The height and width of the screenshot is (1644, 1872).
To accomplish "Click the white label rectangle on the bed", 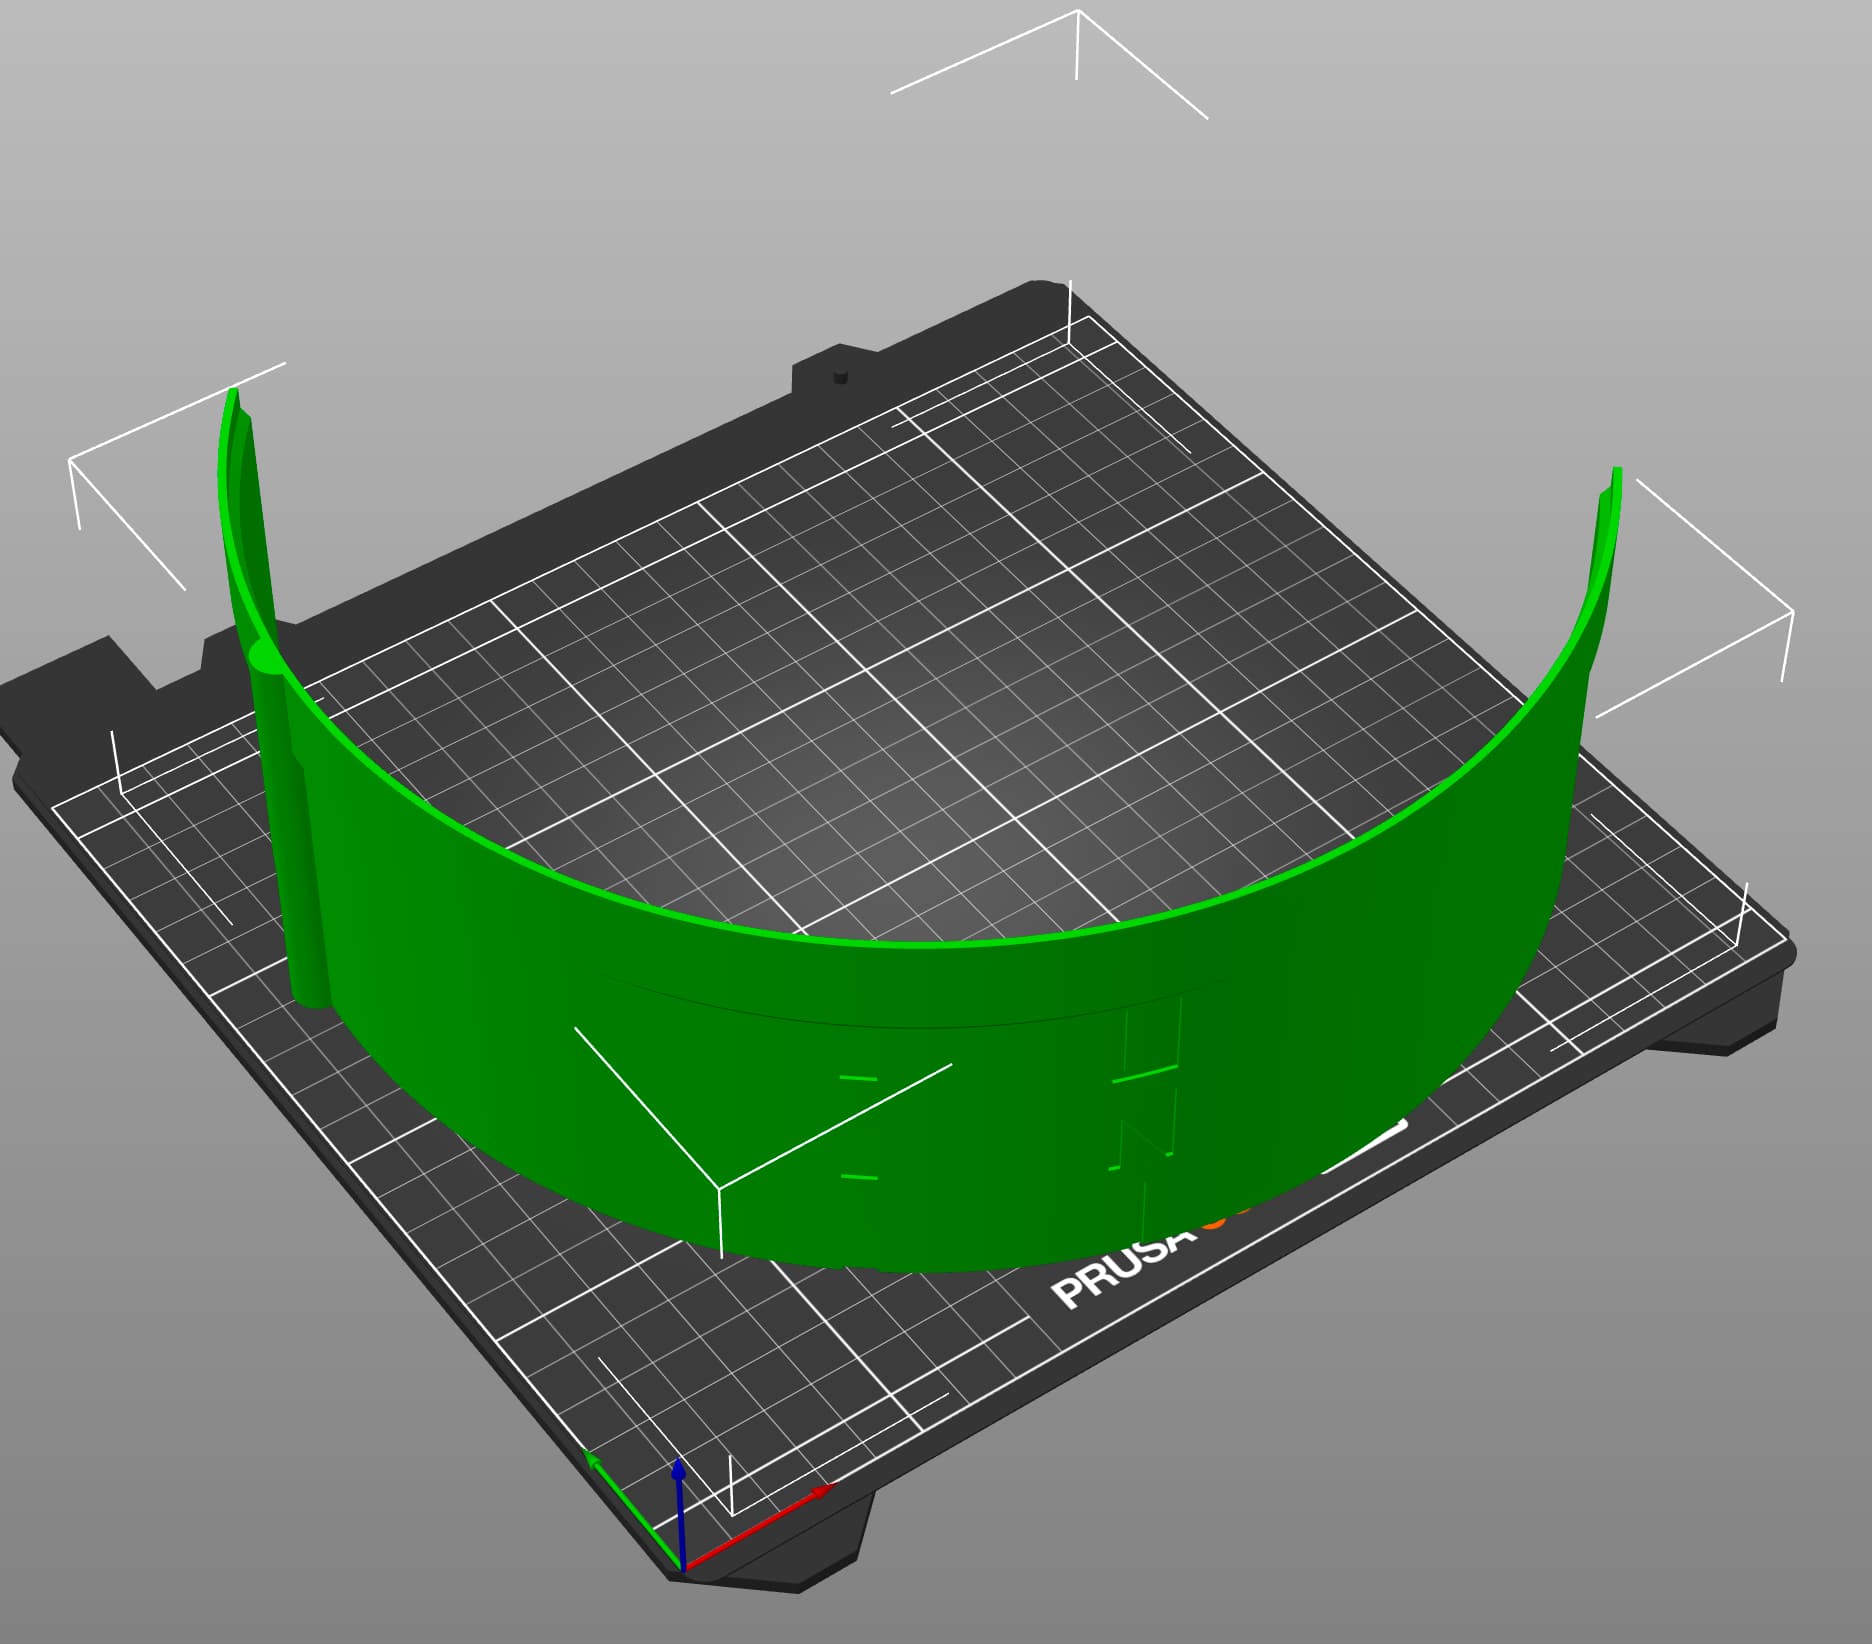I will tap(1365, 1148).
